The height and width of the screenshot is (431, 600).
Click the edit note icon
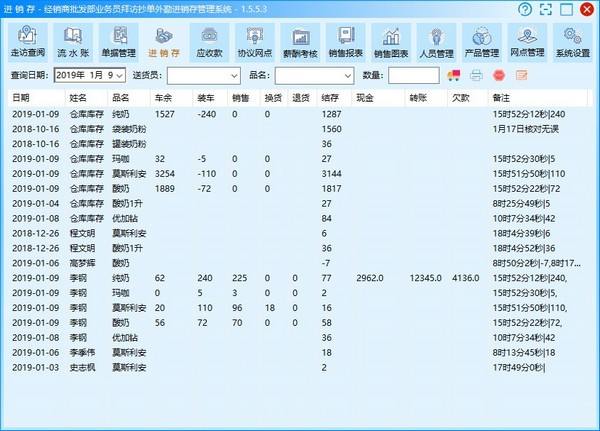click(521, 75)
